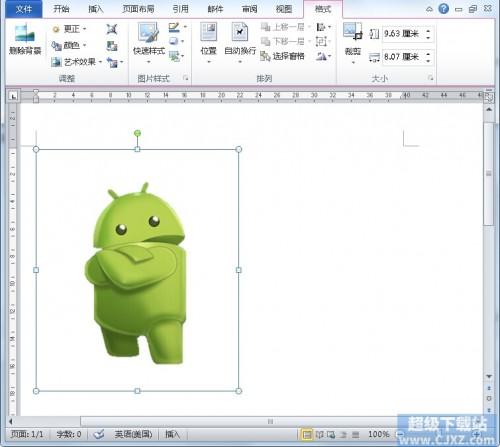Viewport: 500px width, 447px height.
Task: Click the previous page browse button
Action: (x=489, y=388)
